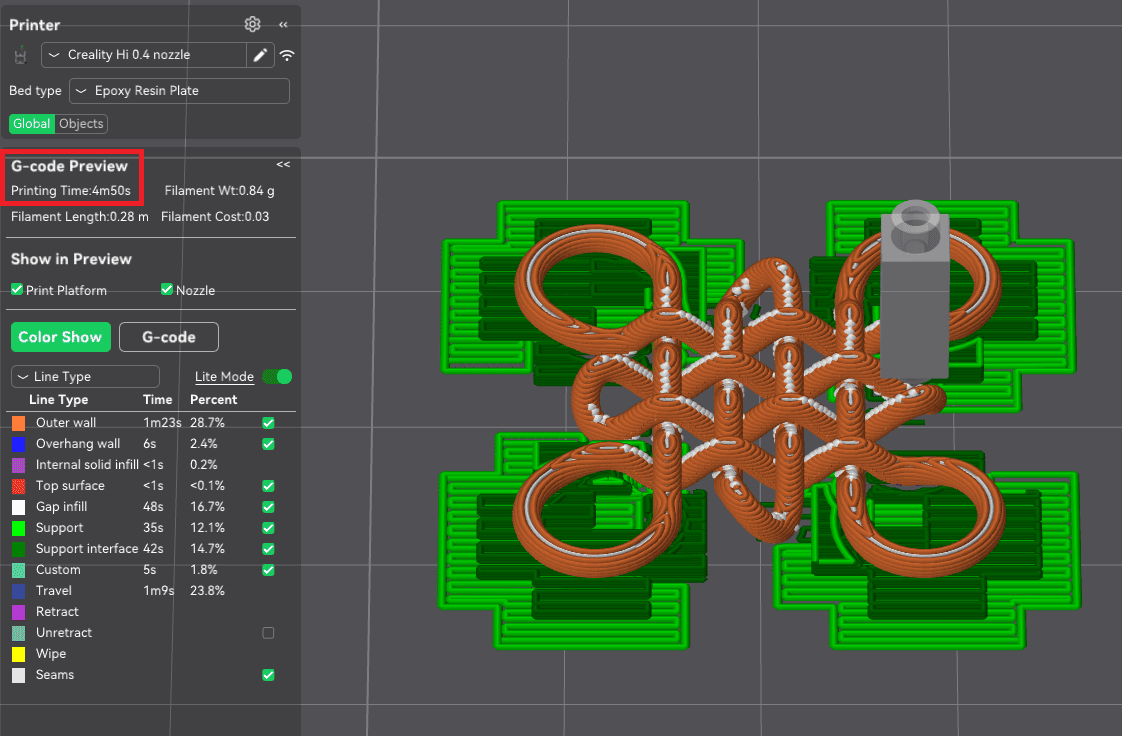Enable the Unretract checkbox
Screen dimensions: 1122x736
click(x=268, y=632)
